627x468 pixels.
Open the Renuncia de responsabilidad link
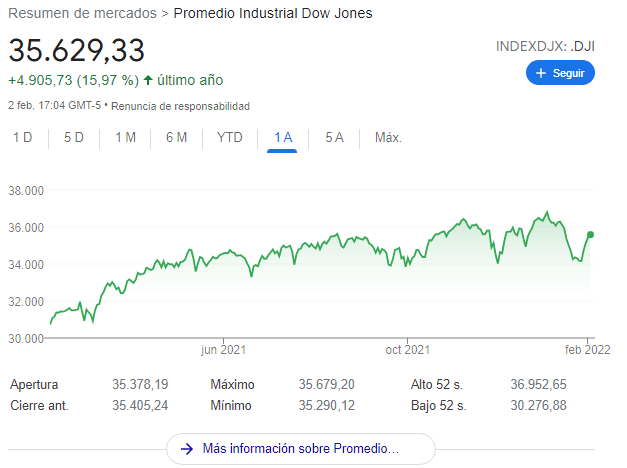click(180, 106)
